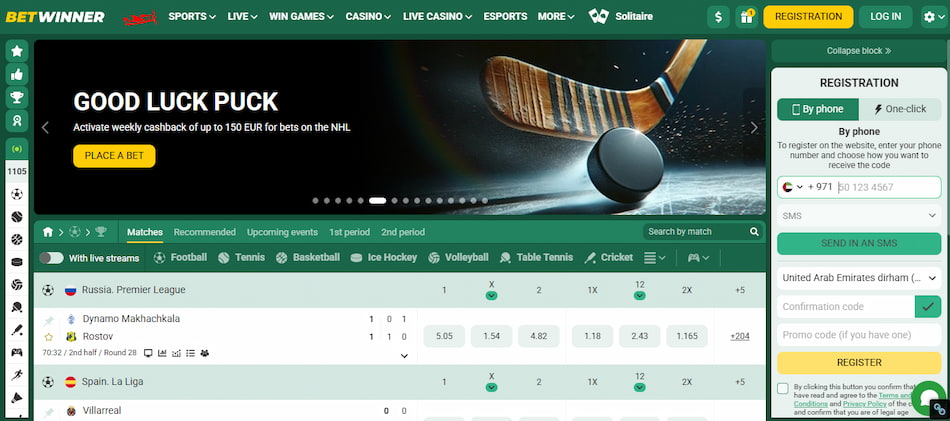Screen dimensions: 950x421
Task: Expand the Live Casino dropdown
Action: (437, 17)
